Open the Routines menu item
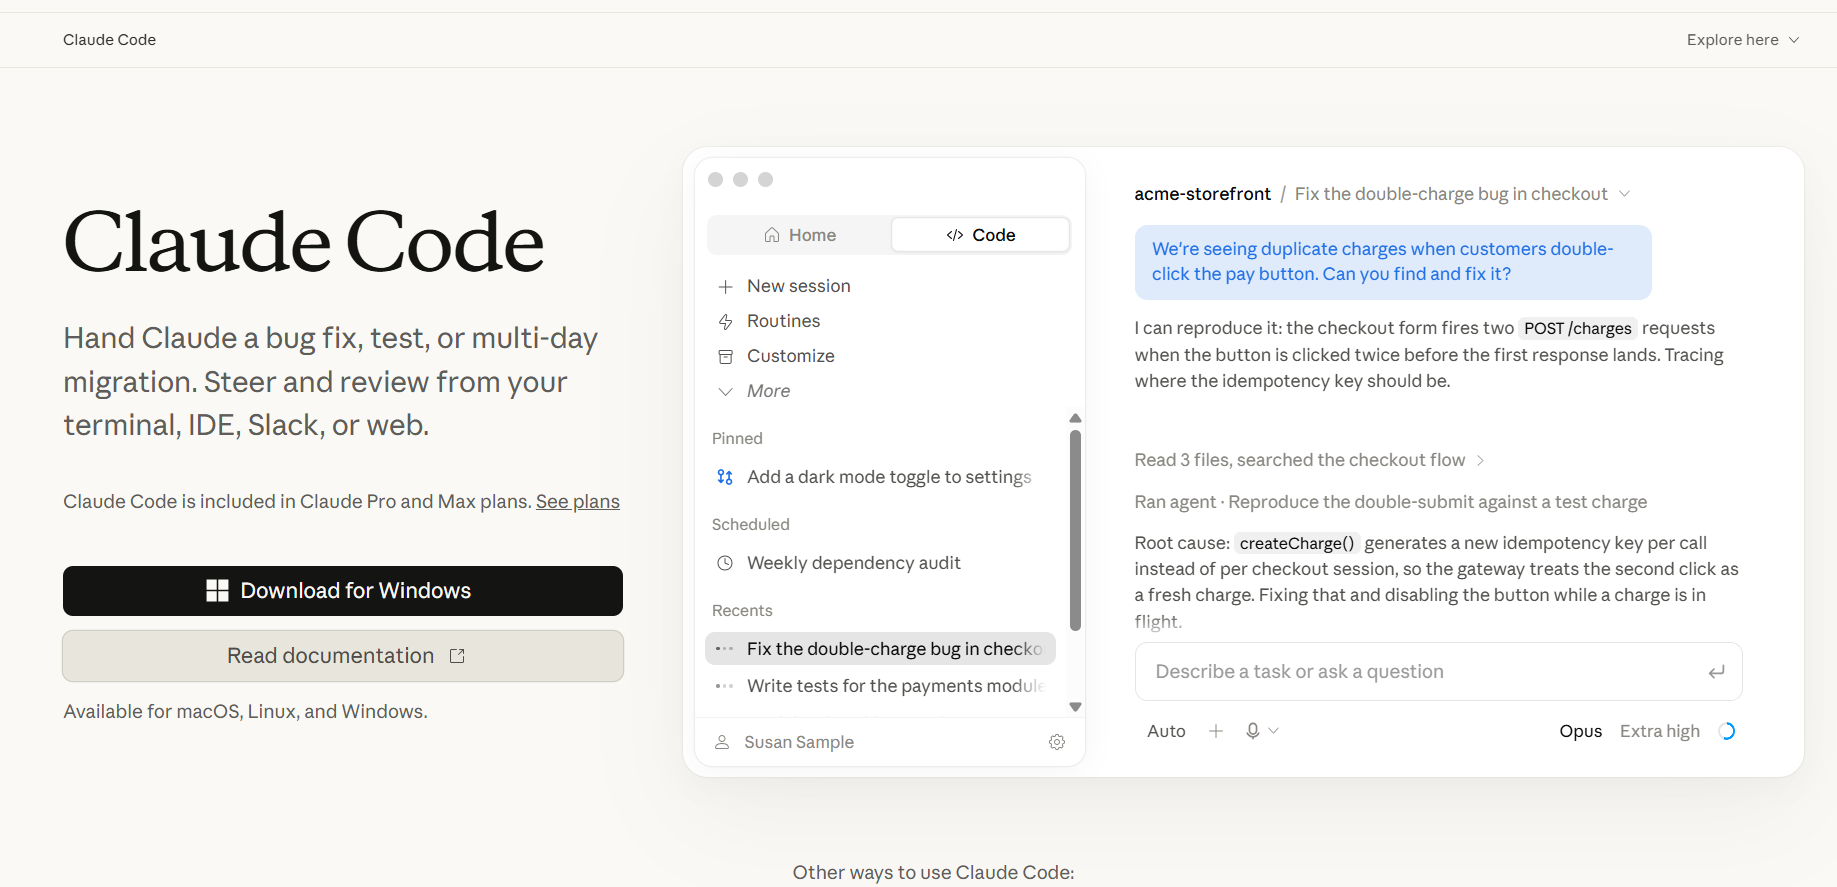 783,321
